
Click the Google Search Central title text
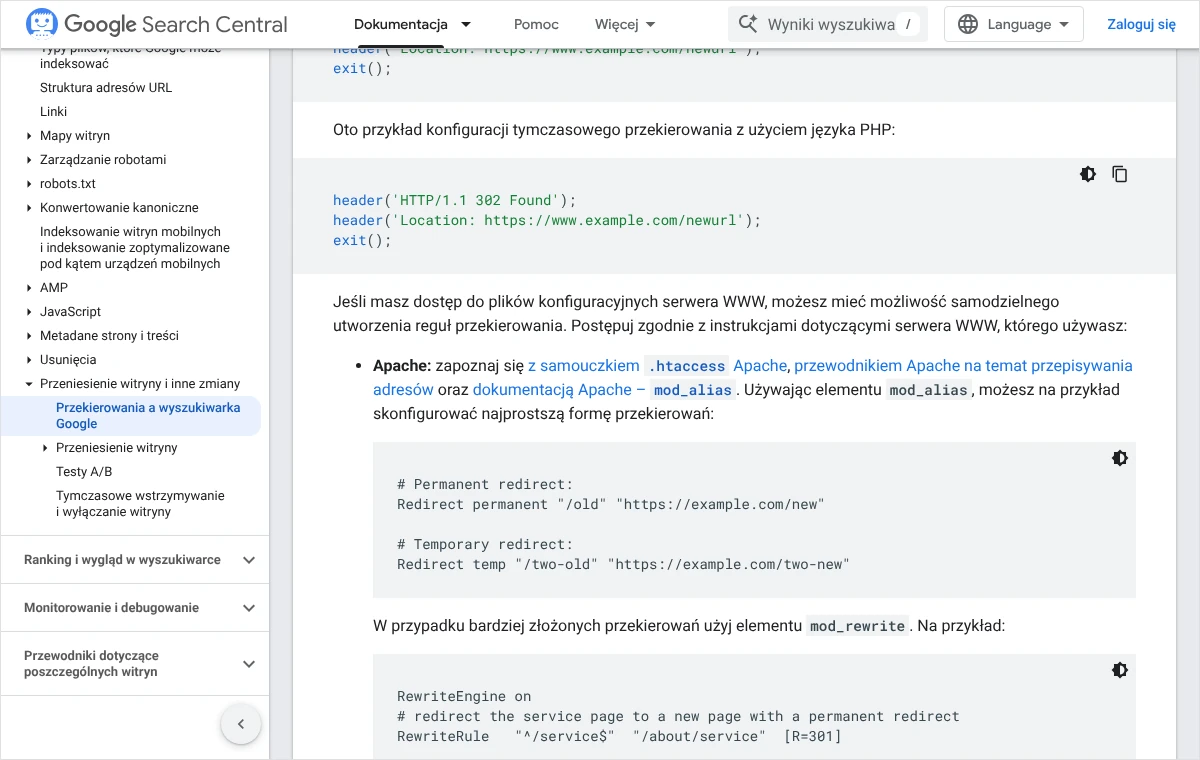coord(176,24)
